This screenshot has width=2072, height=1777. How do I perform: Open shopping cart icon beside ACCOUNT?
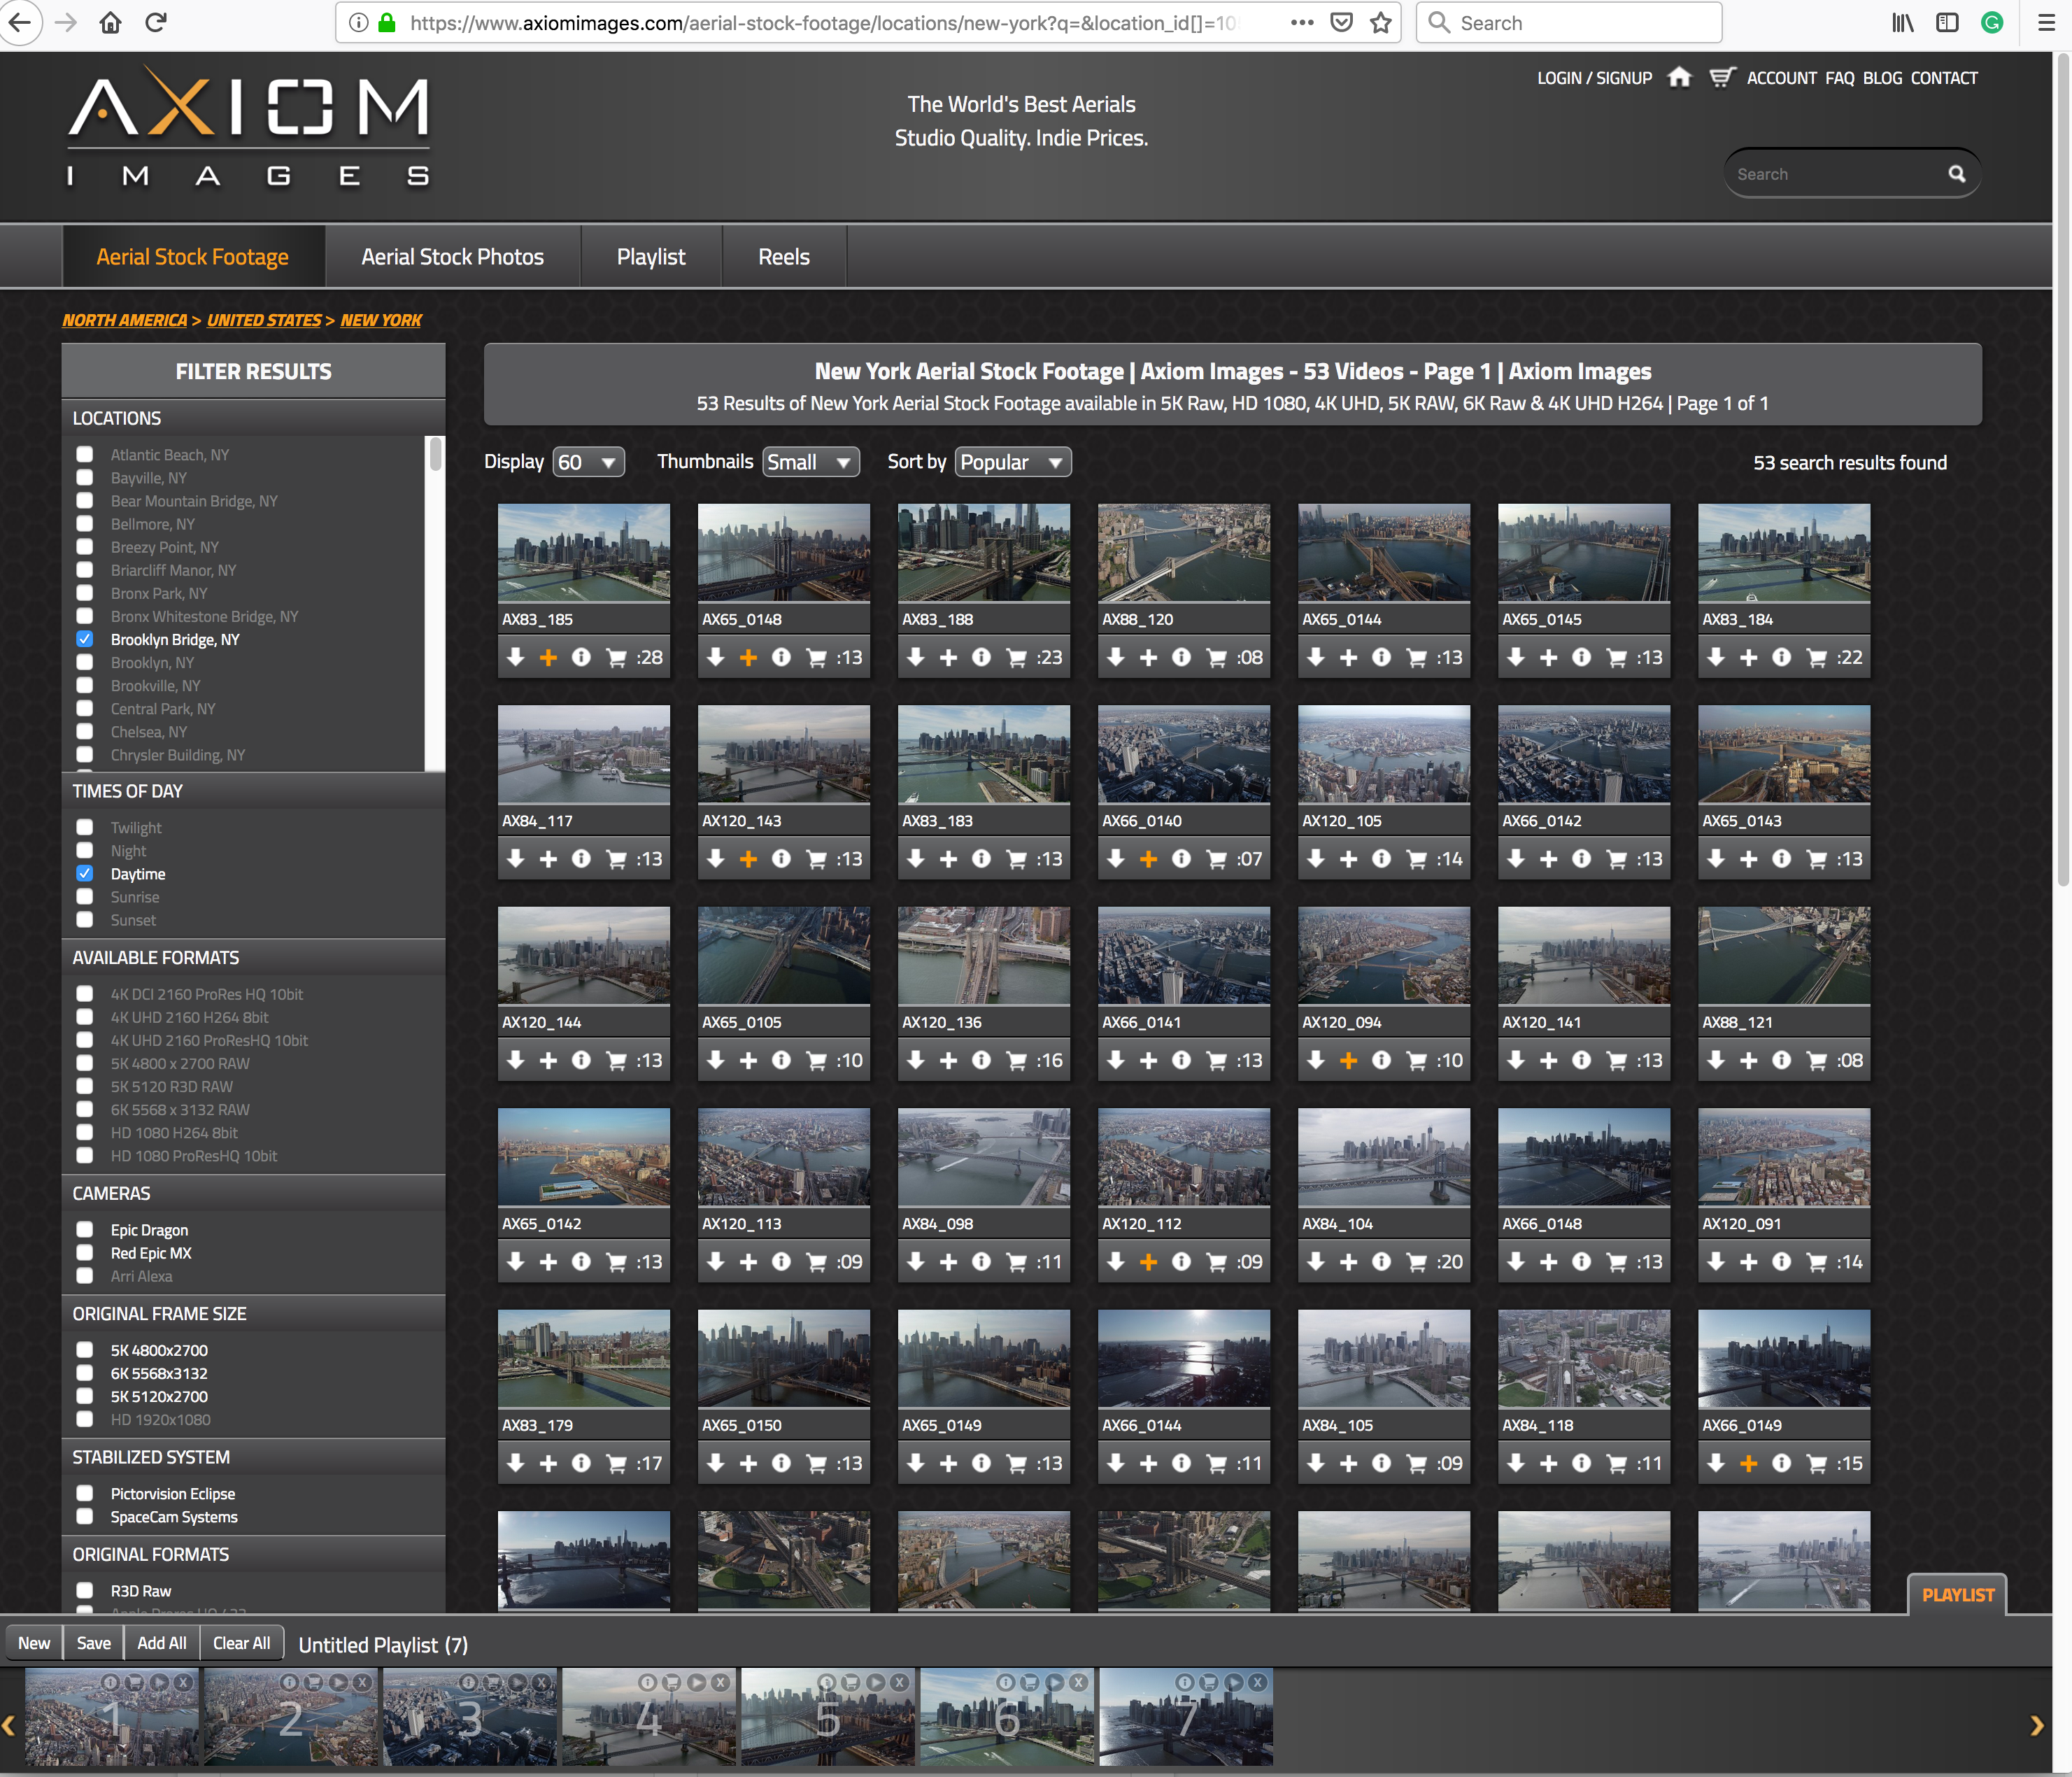pyautogui.click(x=1721, y=77)
